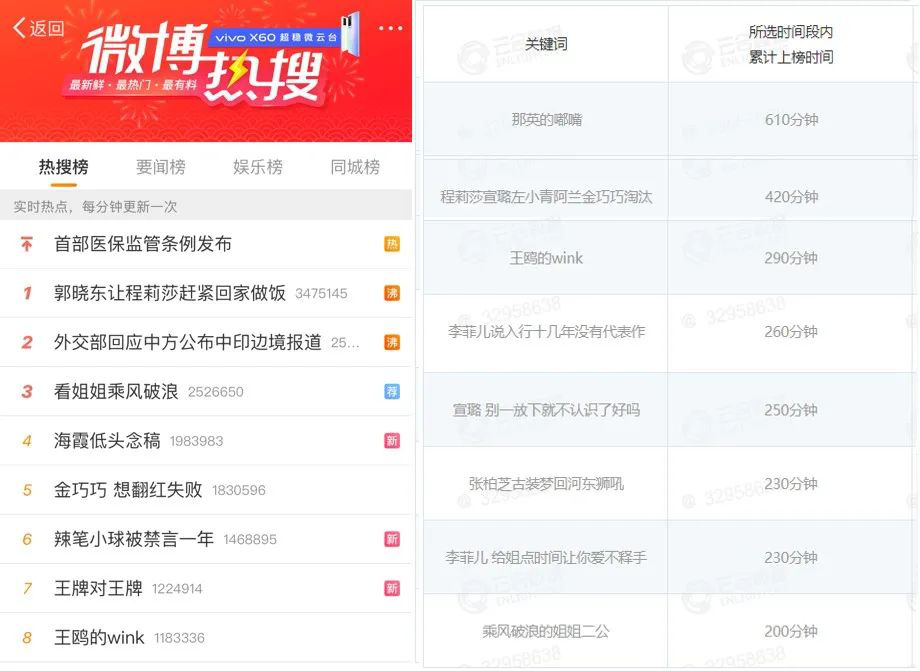Viewport: 920px width, 671px height.
Task: Tap 热 badge on 首部医保监管条例发布
Action: pos(392,244)
